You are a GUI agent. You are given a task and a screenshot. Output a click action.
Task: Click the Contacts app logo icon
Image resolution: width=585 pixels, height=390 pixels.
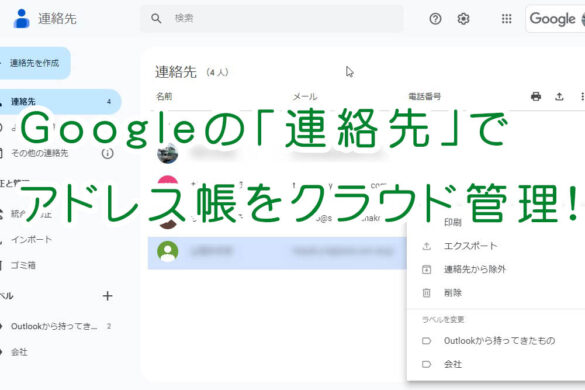tap(21, 18)
